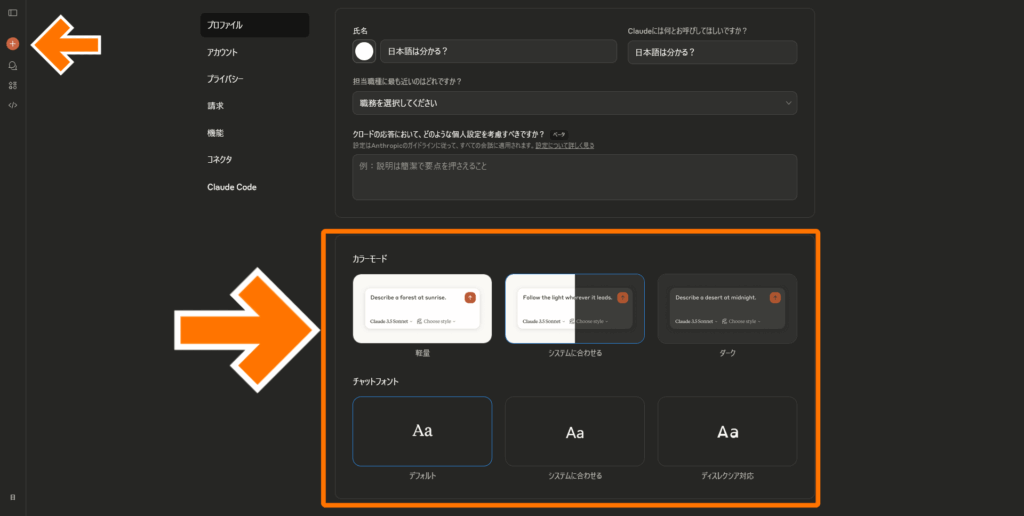Open the code brackets icon in sidebar
Image resolution: width=1024 pixels, height=516 pixels.
pos(12,105)
